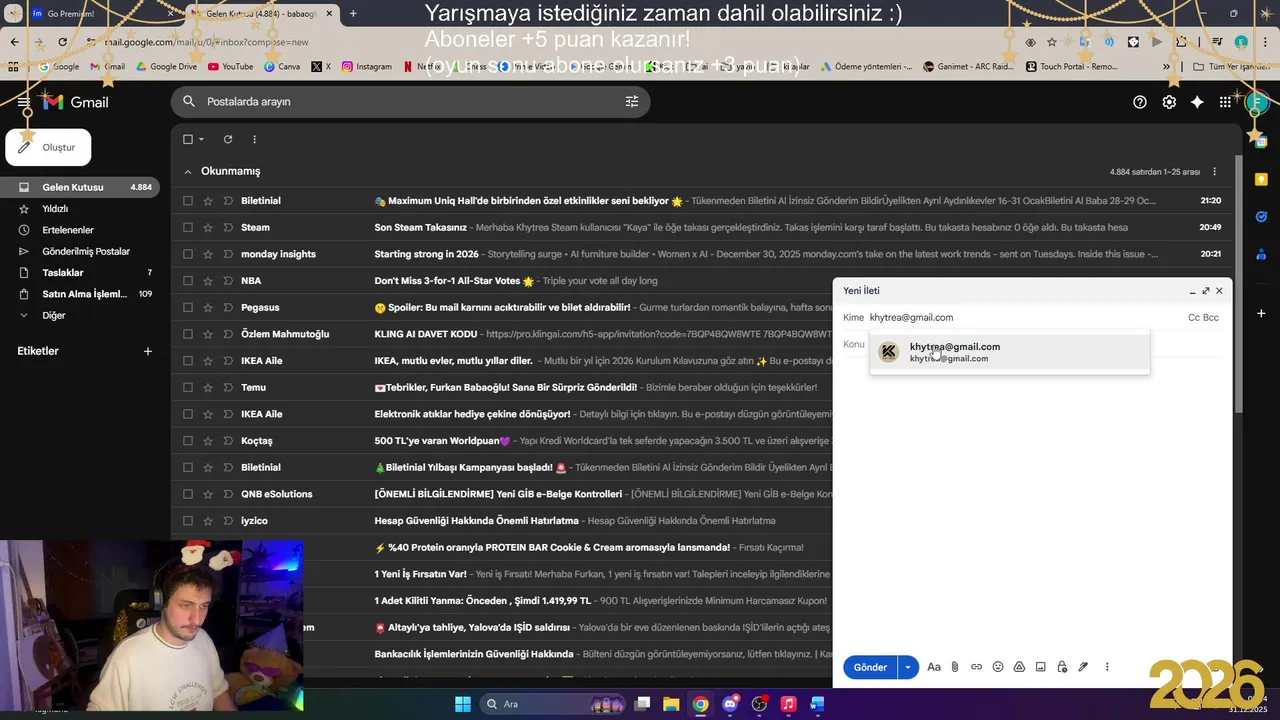The image size is (1280, 720).
Task: Open new browser tab plus button
Action: click(353, 14)
